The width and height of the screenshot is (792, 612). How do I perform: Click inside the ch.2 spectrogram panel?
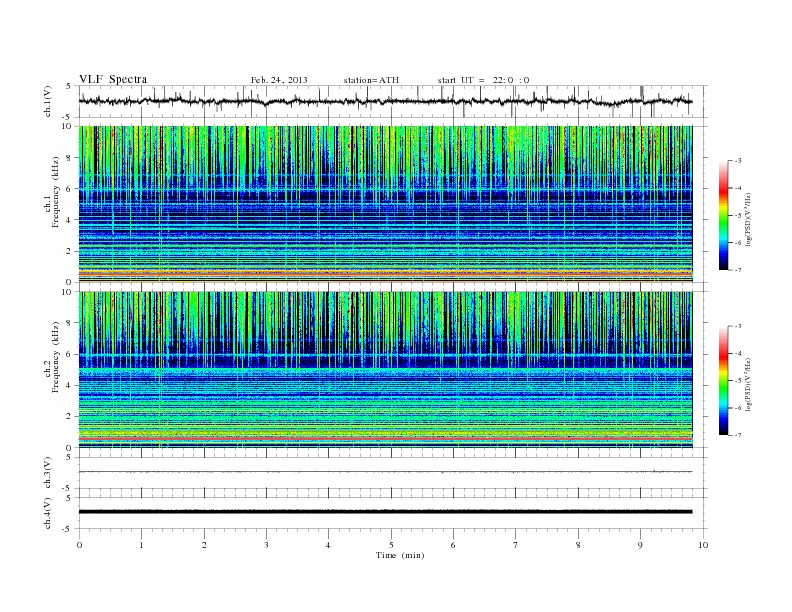pyautogui.click(x=385, y=370)
